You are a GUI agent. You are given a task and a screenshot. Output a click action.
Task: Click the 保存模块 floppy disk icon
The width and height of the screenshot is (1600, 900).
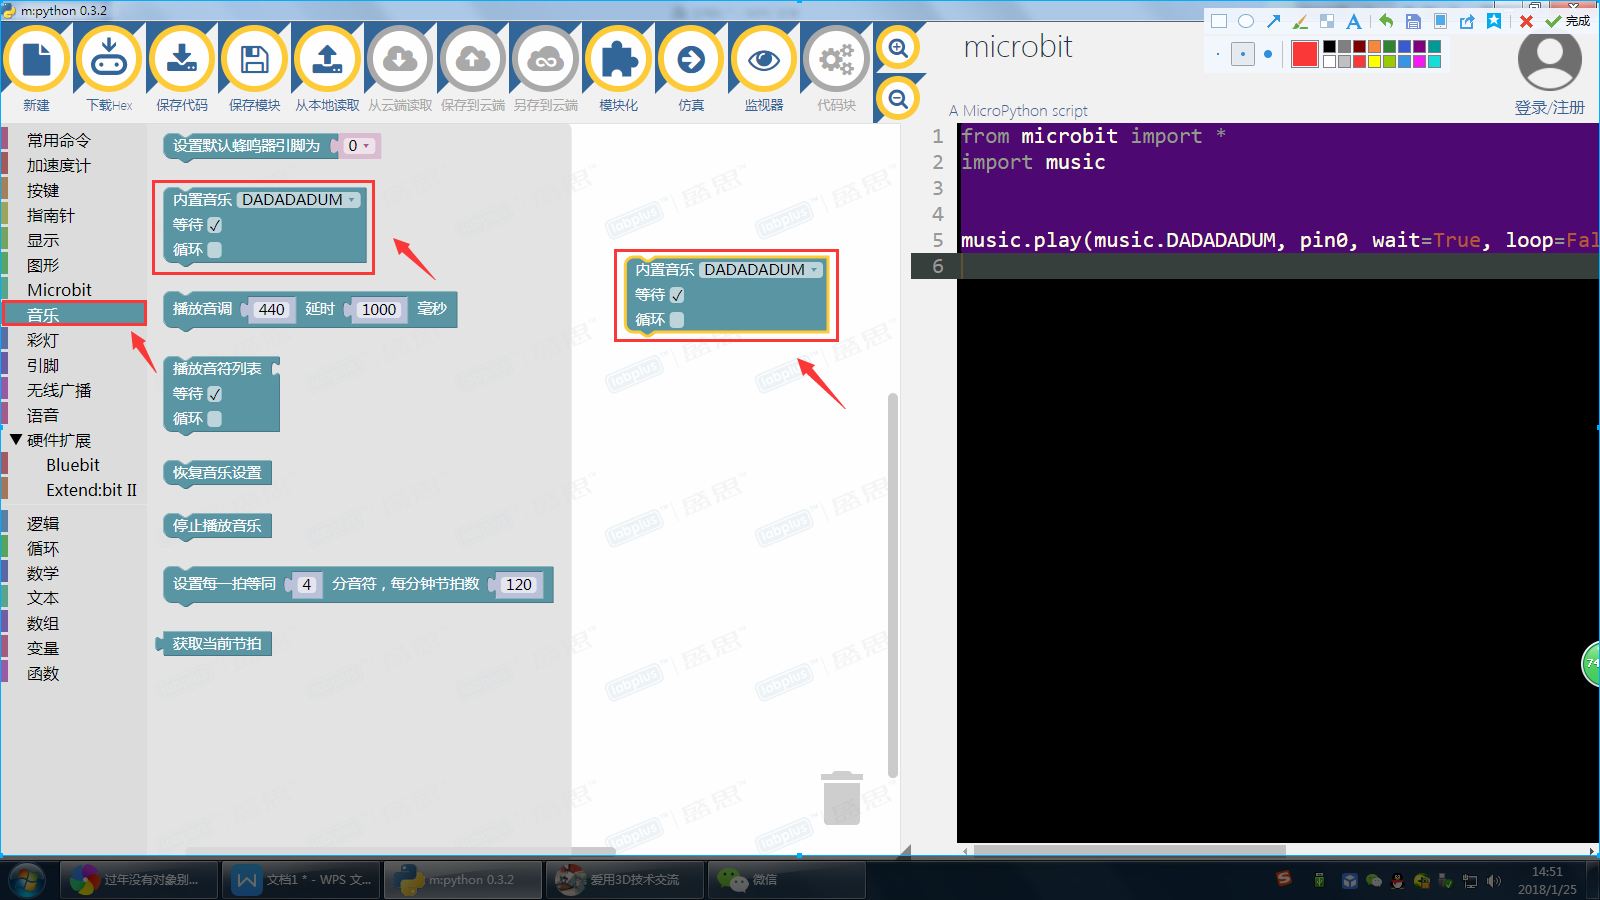tap(254, 60)
